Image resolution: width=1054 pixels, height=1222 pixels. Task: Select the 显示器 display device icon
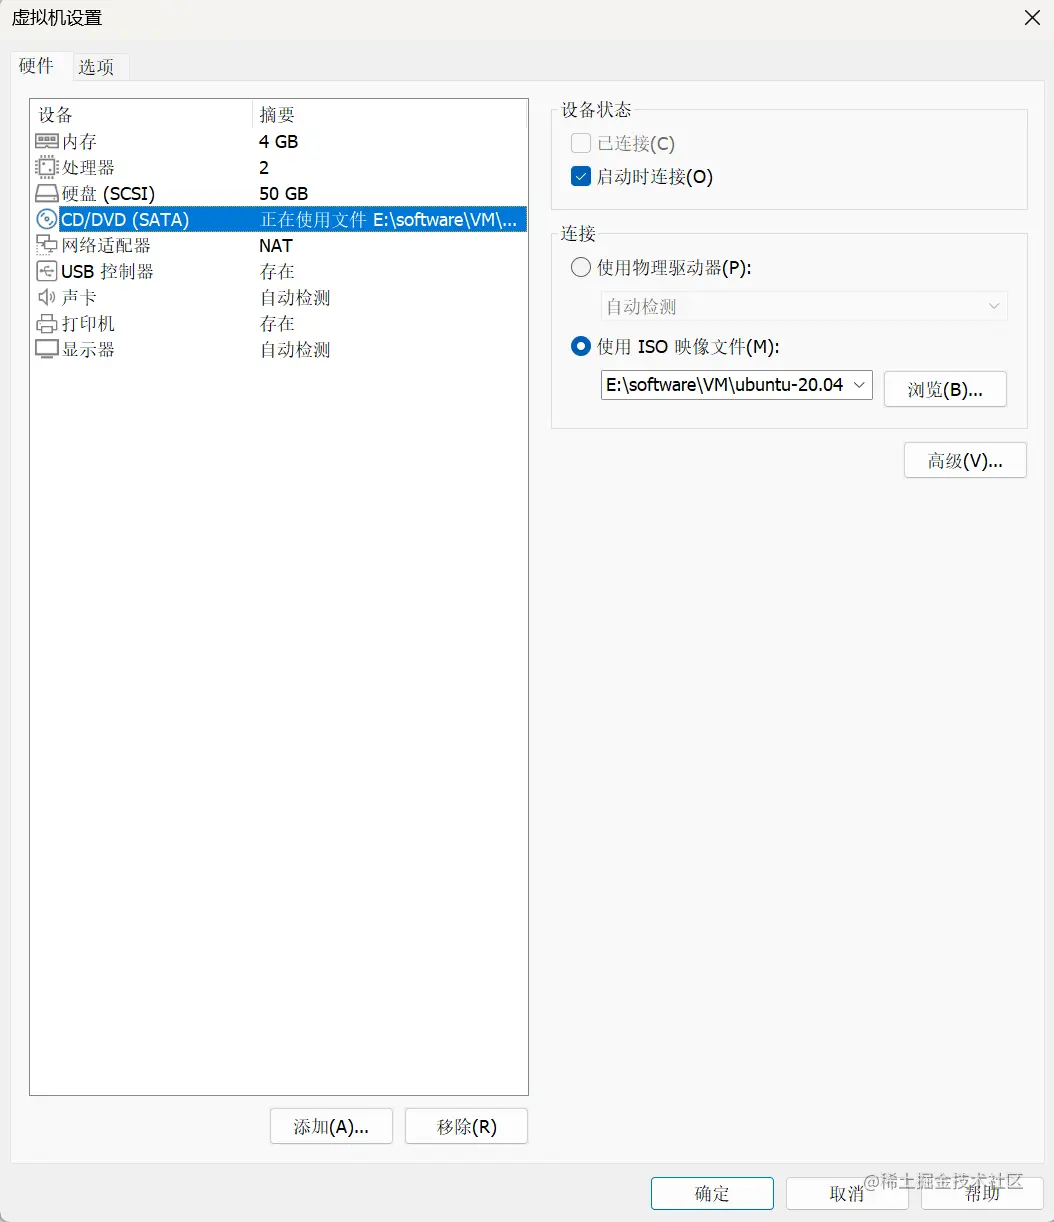click(47, 349)
